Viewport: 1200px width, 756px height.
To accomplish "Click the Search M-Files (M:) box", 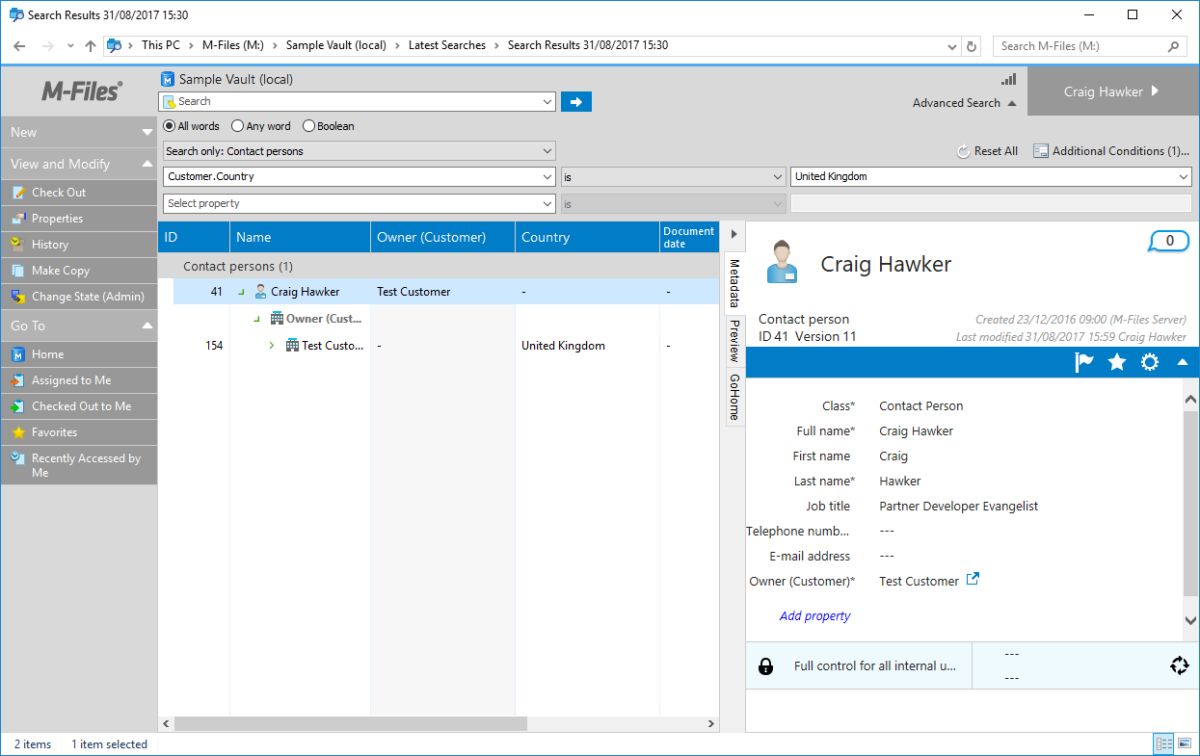I will pos(1090,46).
